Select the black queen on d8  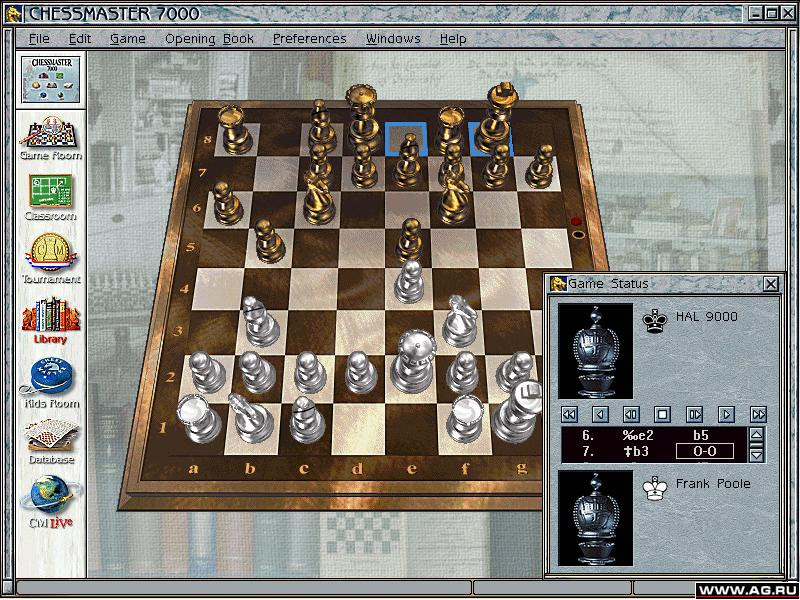(362, 118)
